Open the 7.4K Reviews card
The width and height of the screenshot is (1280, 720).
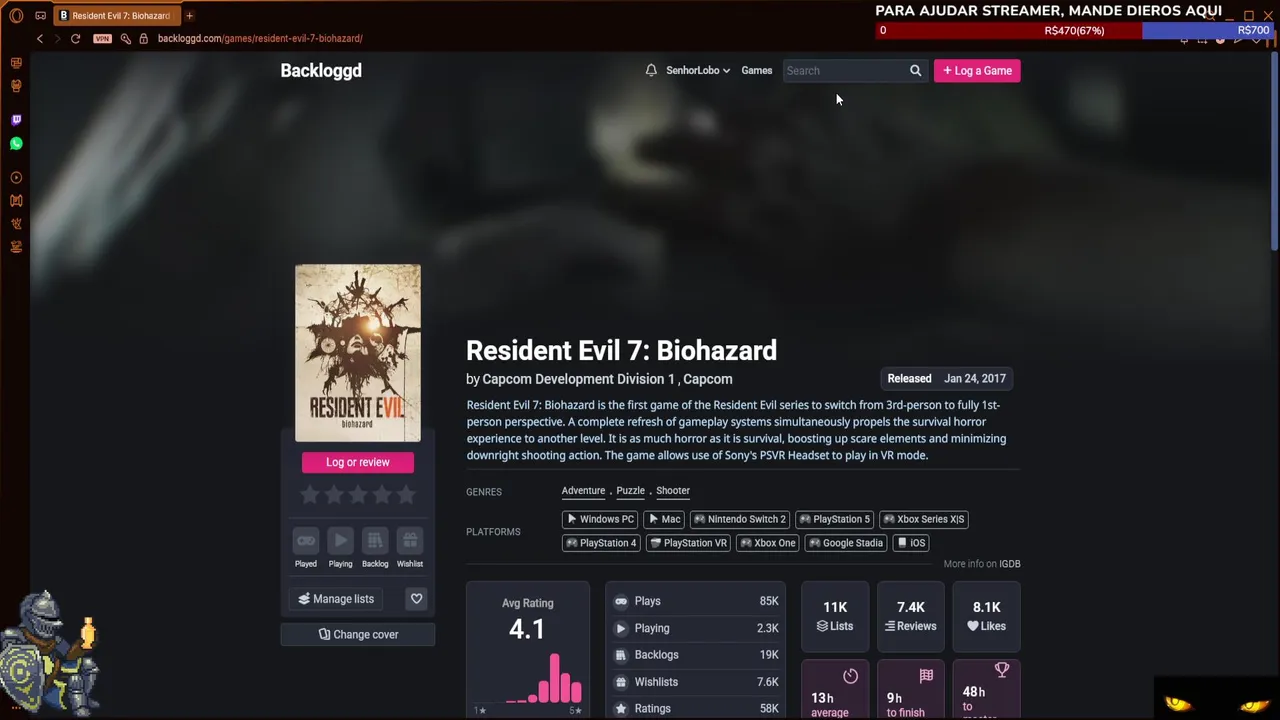[x=910, y=616]
